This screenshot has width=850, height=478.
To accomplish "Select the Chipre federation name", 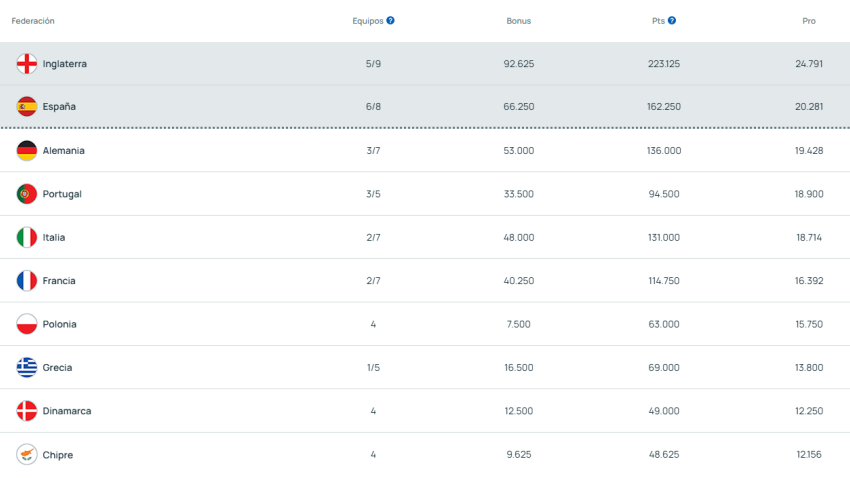I will pyautogui.click(x=57, y=455).
